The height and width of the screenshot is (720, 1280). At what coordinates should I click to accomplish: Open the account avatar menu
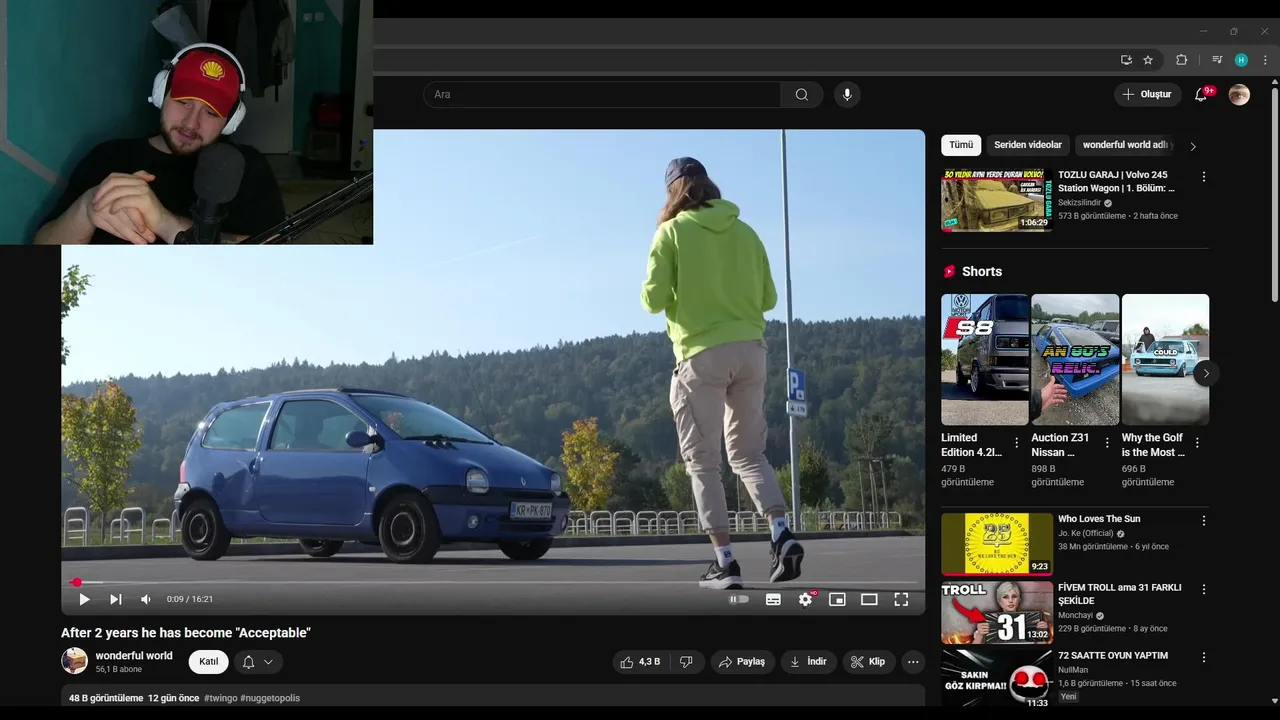pos(1239,95)
